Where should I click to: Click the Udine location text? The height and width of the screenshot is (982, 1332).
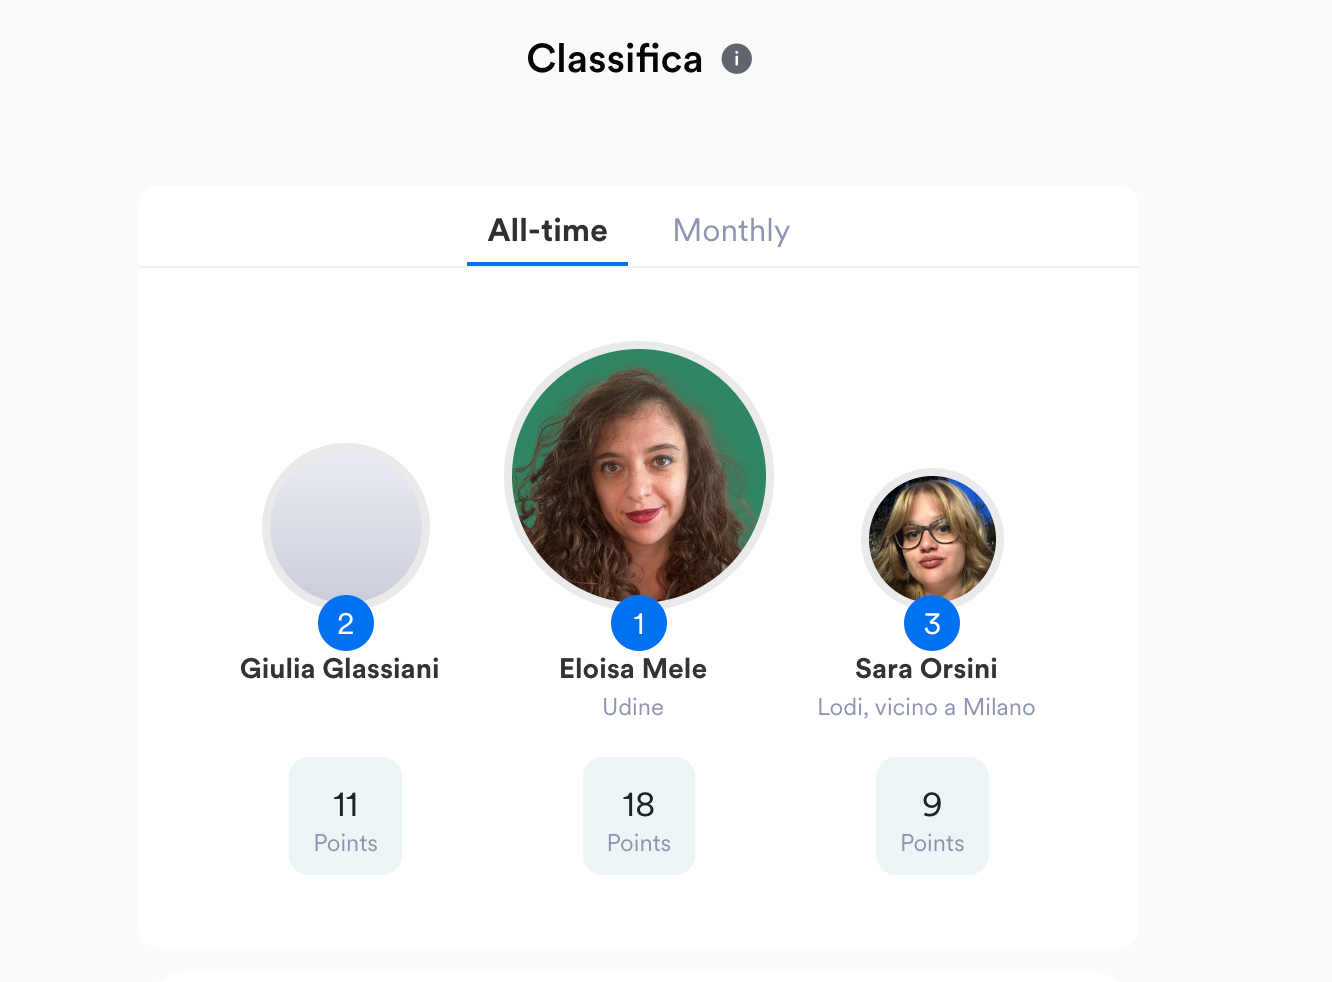[633, 707]
